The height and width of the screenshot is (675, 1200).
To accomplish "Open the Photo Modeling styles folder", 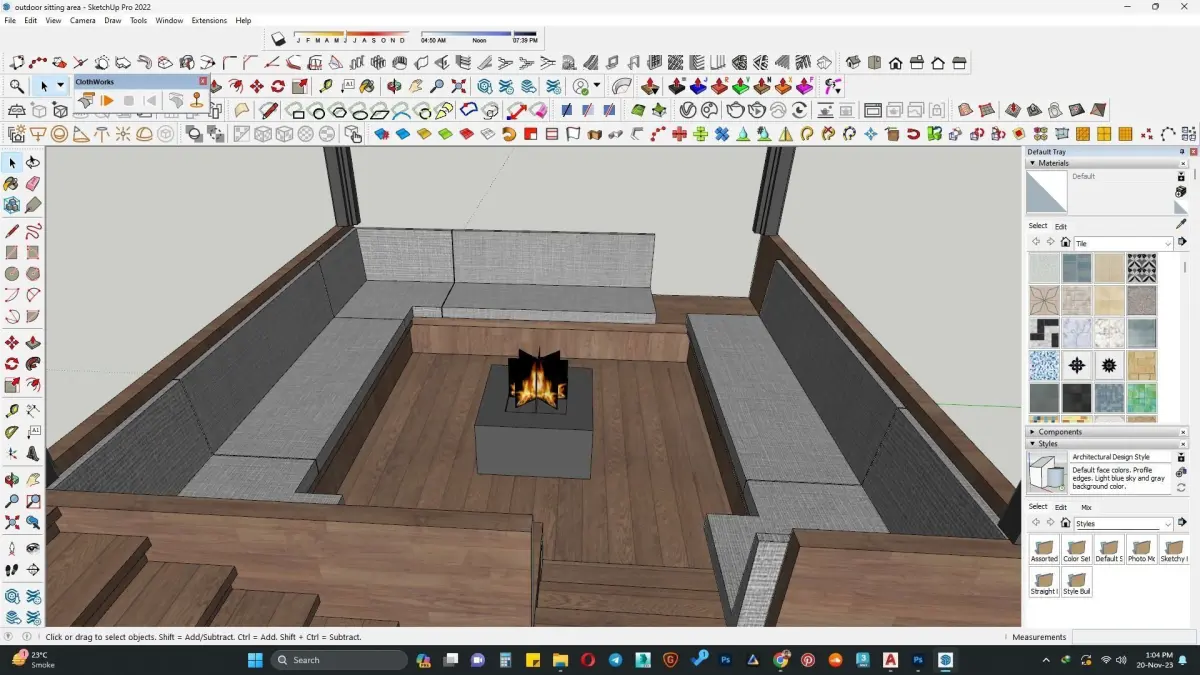I will [1141, 550].
